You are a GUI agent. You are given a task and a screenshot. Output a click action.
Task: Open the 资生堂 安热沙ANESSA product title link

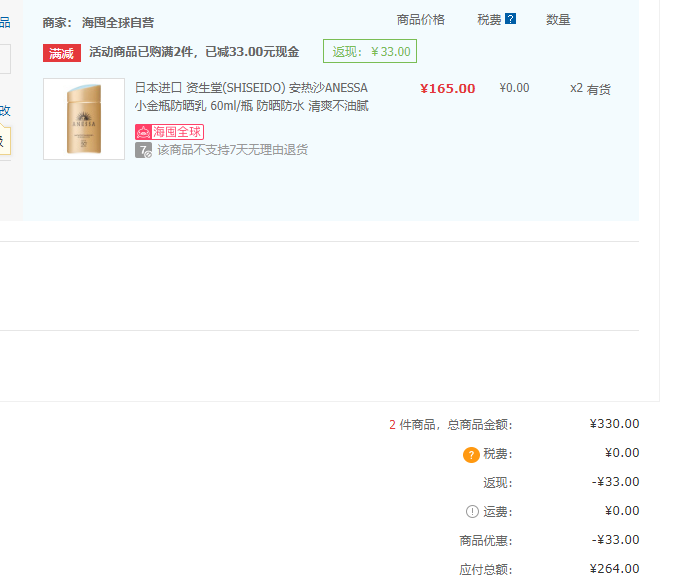252,97
